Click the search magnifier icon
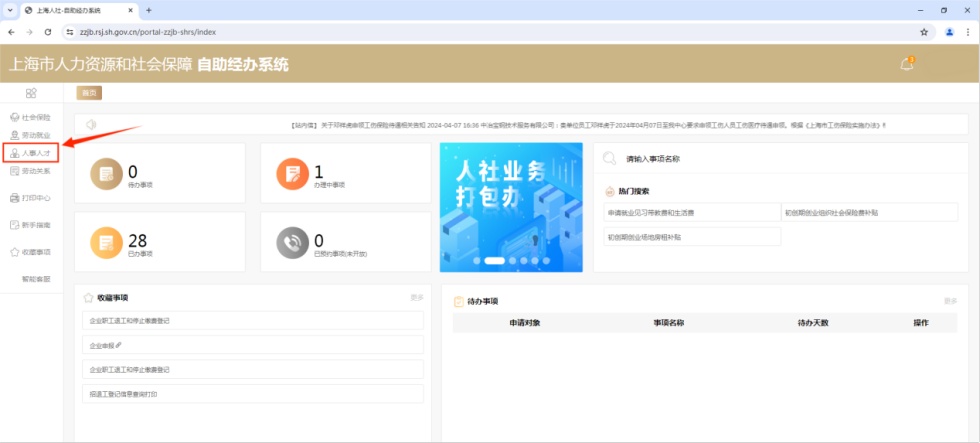Image resolution: width=980 pixels, height=443 pixels. [x=609, y=158]
